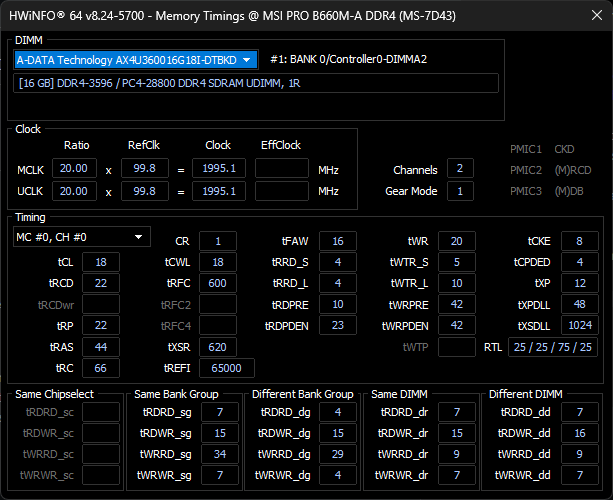Click the tREFI value 65000

click(227, 368)
